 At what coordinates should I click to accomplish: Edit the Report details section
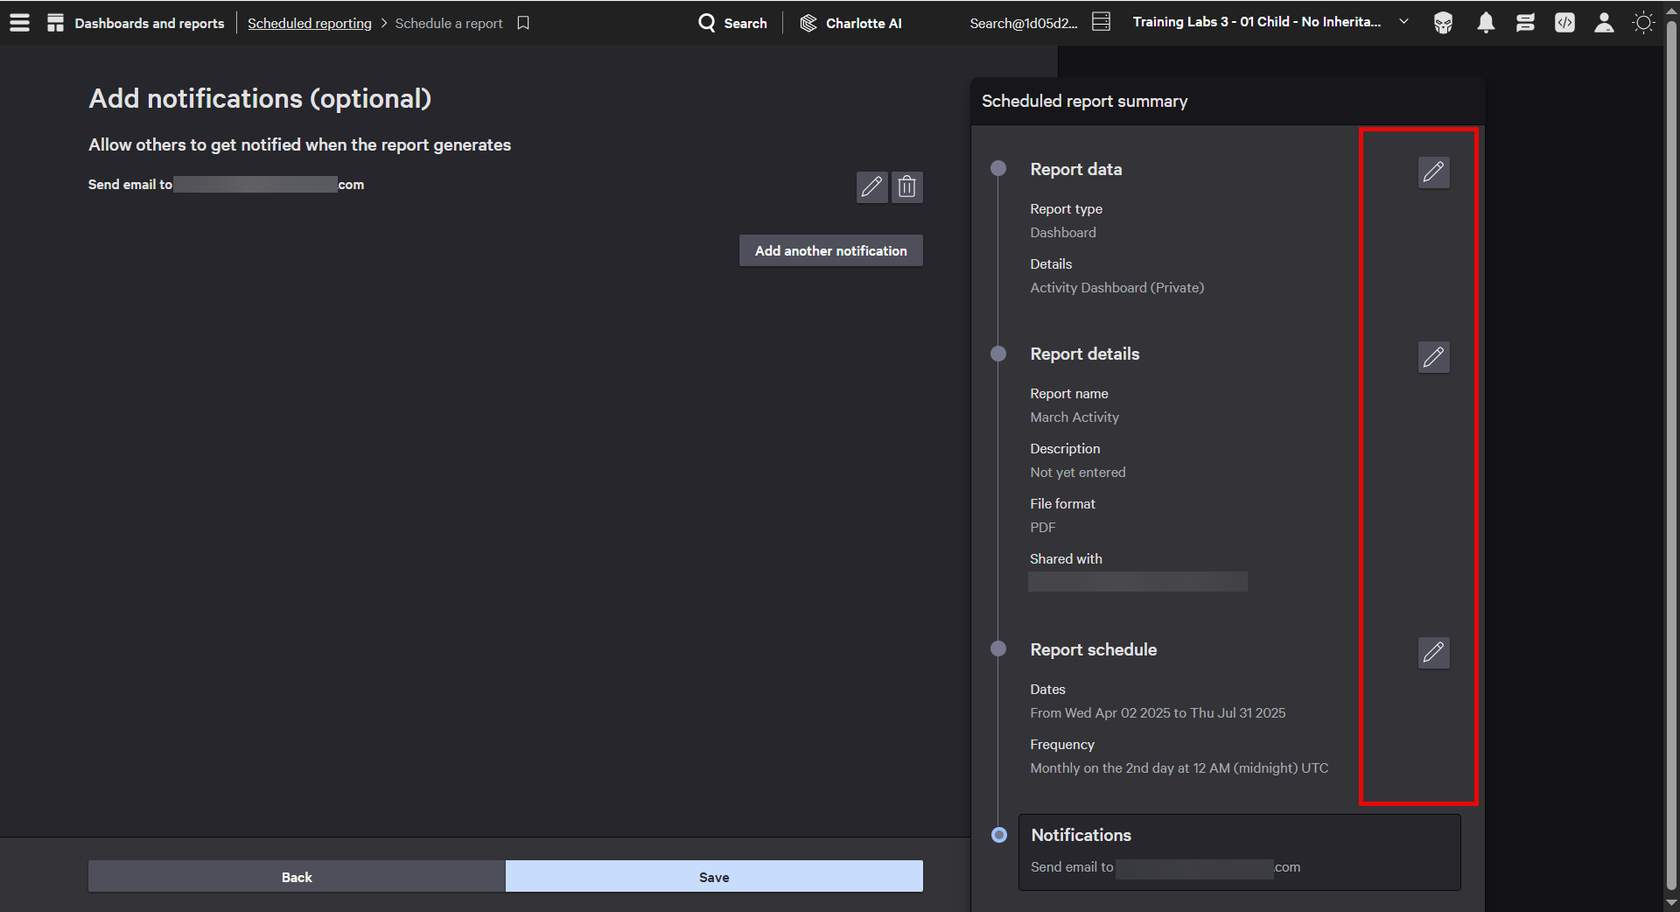pyautogui.click(x=1433, y=357)
